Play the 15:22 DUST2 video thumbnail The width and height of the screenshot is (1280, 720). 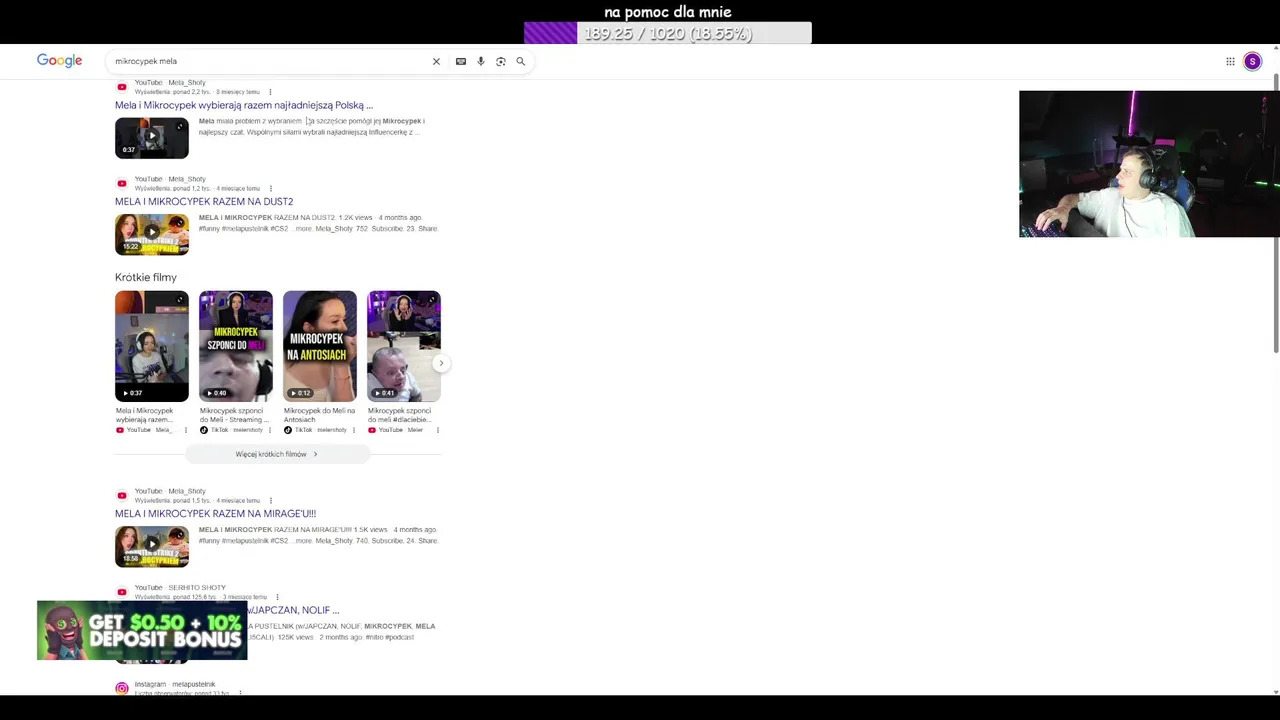click(152, 234)
